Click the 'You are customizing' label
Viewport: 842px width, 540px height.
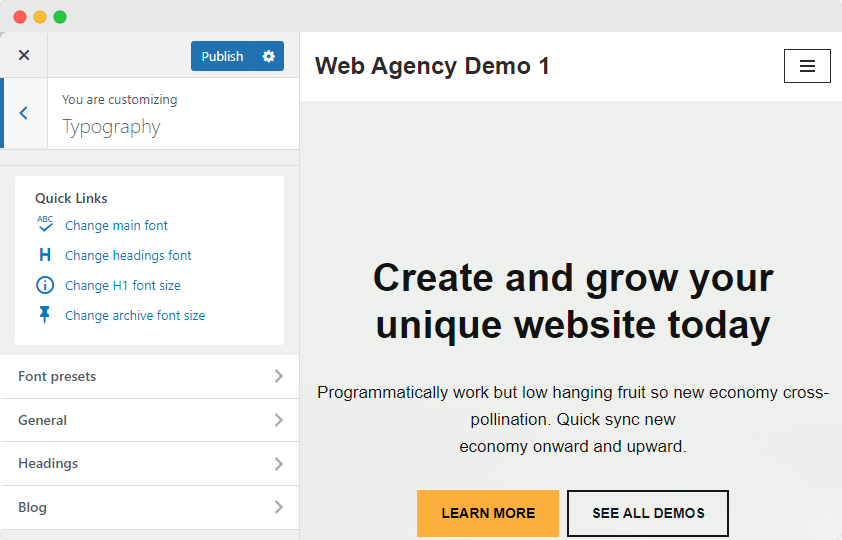pos(119,100)
